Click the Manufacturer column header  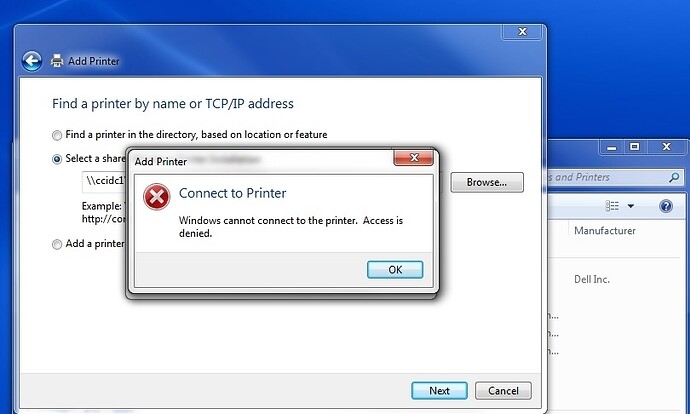tap(605, 231)
